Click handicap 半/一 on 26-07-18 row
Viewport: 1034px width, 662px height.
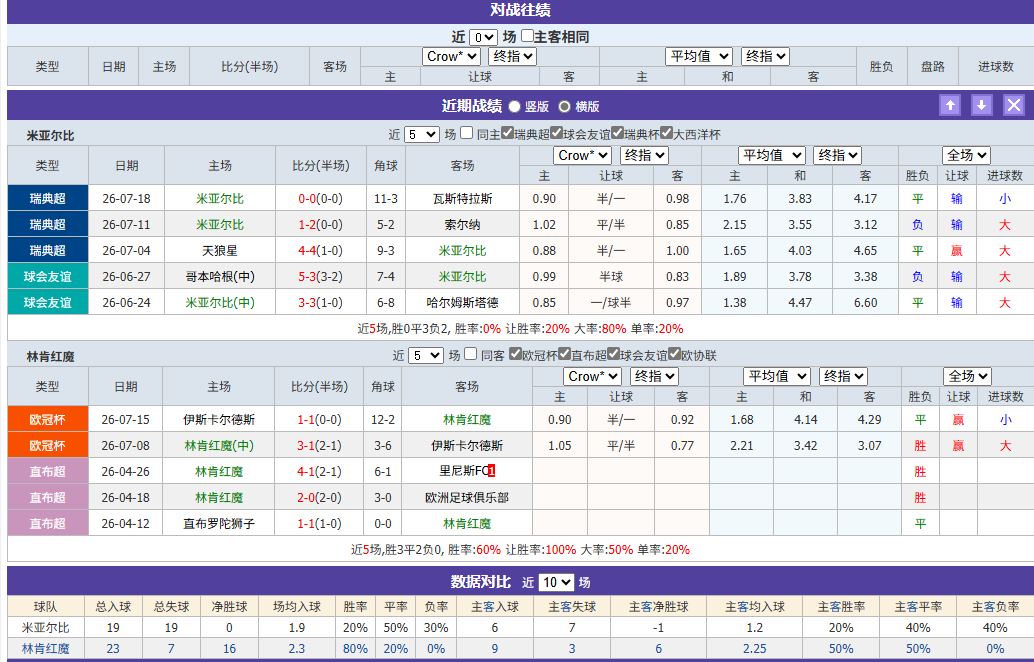pos(611,198)
